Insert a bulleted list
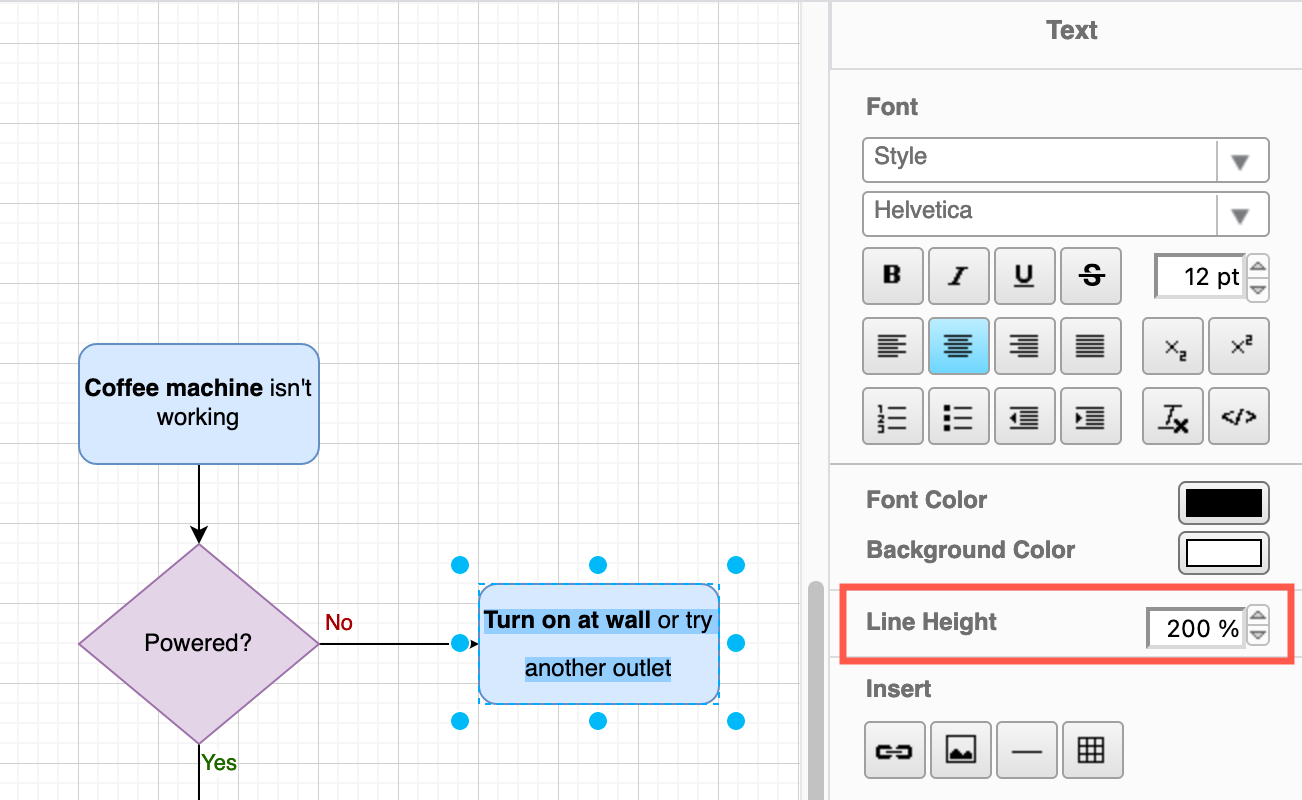The width and height of the screenshot is (1302, 800). coord(959,416)
